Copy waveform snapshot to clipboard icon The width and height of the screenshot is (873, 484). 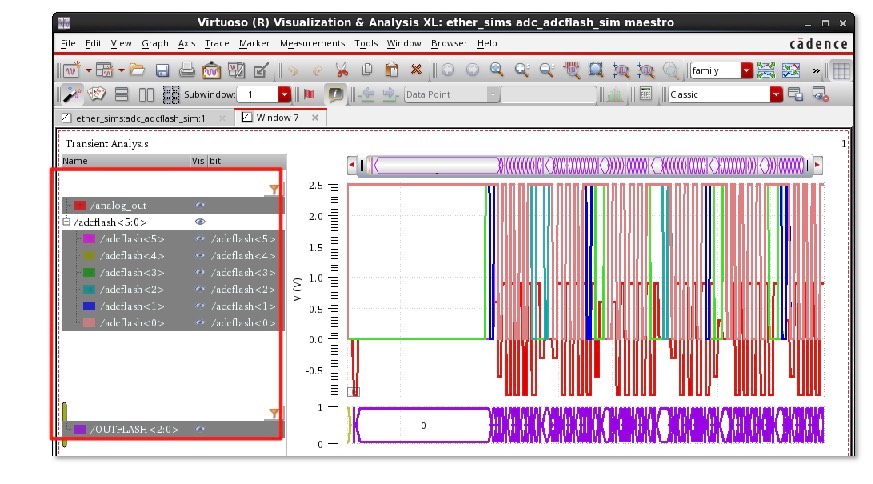click(x=211, y=71)
